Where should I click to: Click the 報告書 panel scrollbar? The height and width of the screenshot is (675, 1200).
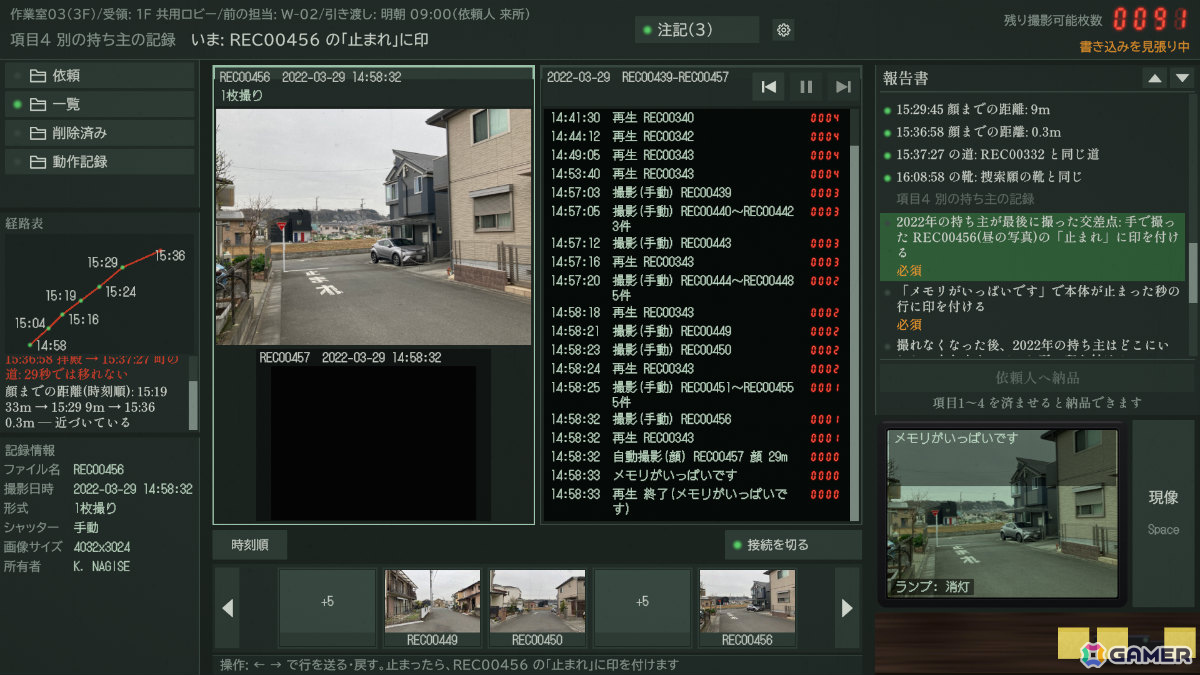pyautogui.click(x=1191, y=272)
